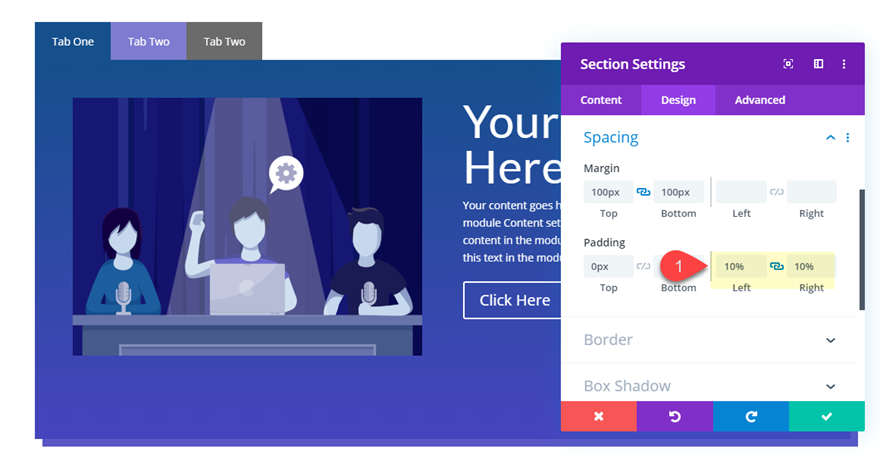
Task: Click the responsive preview icon in Section Settings header
Action: (x=788, y=64)
